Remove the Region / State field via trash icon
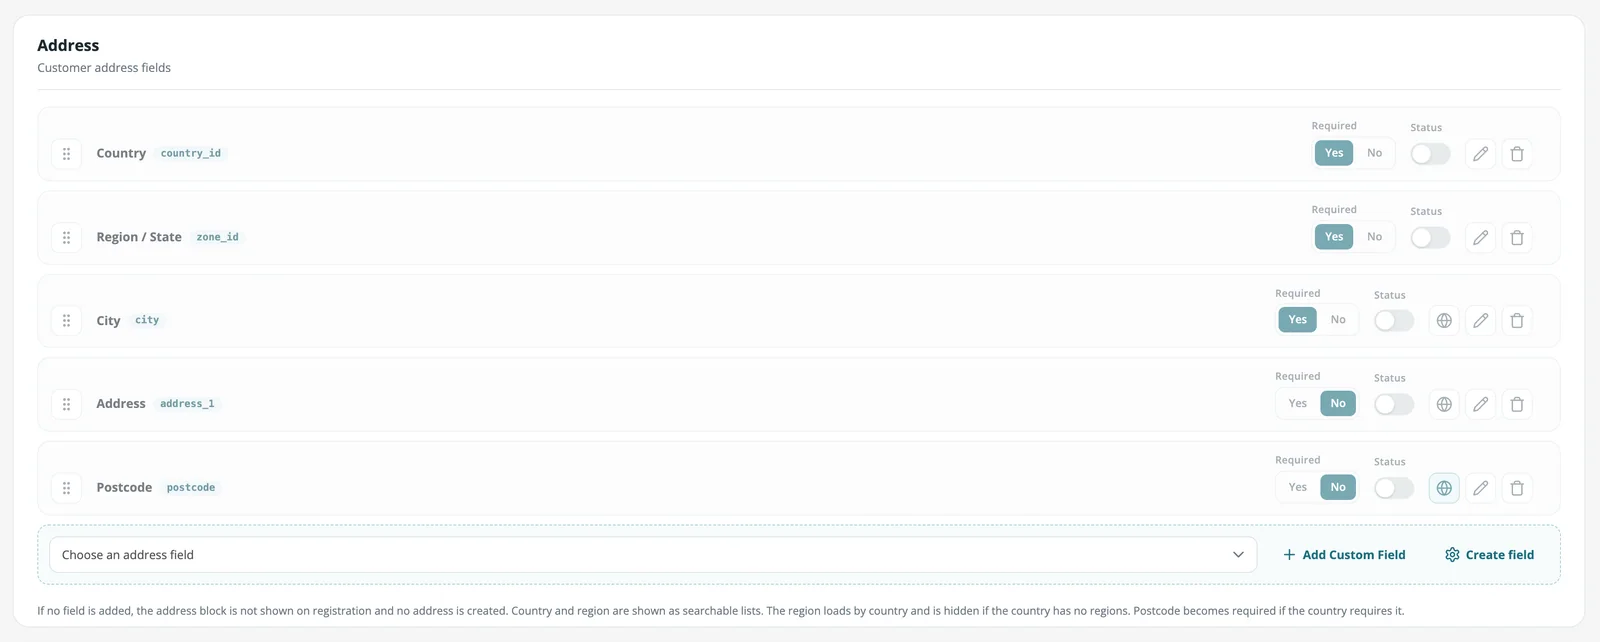This screenshot has height=642, width=1600. click(1517, 238)
